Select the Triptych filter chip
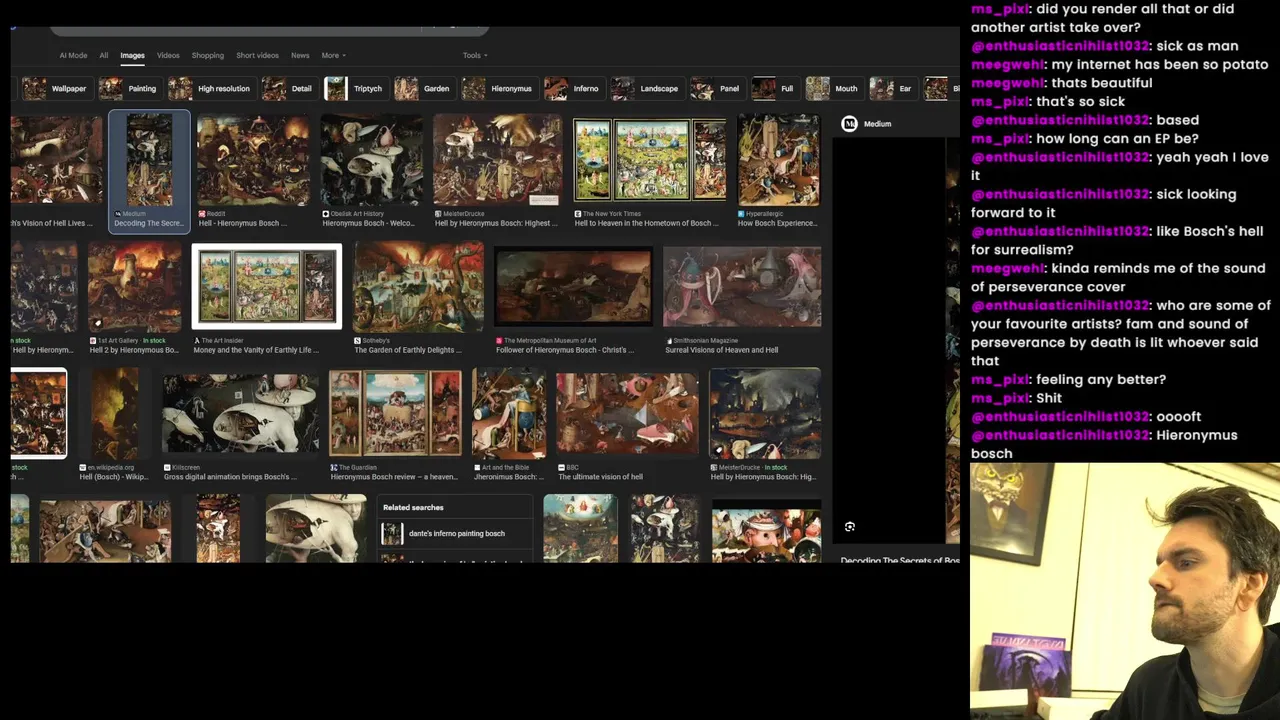 coord(355,89)
